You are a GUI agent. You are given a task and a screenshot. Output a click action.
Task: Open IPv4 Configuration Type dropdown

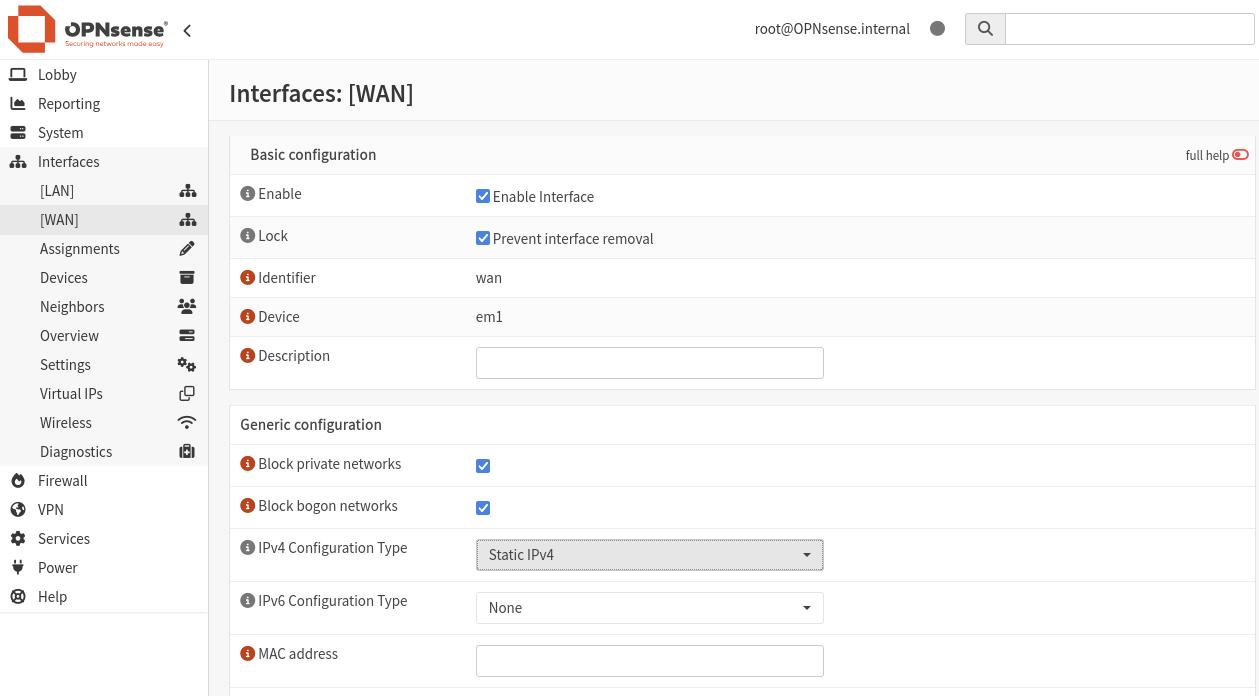point(650,555)
